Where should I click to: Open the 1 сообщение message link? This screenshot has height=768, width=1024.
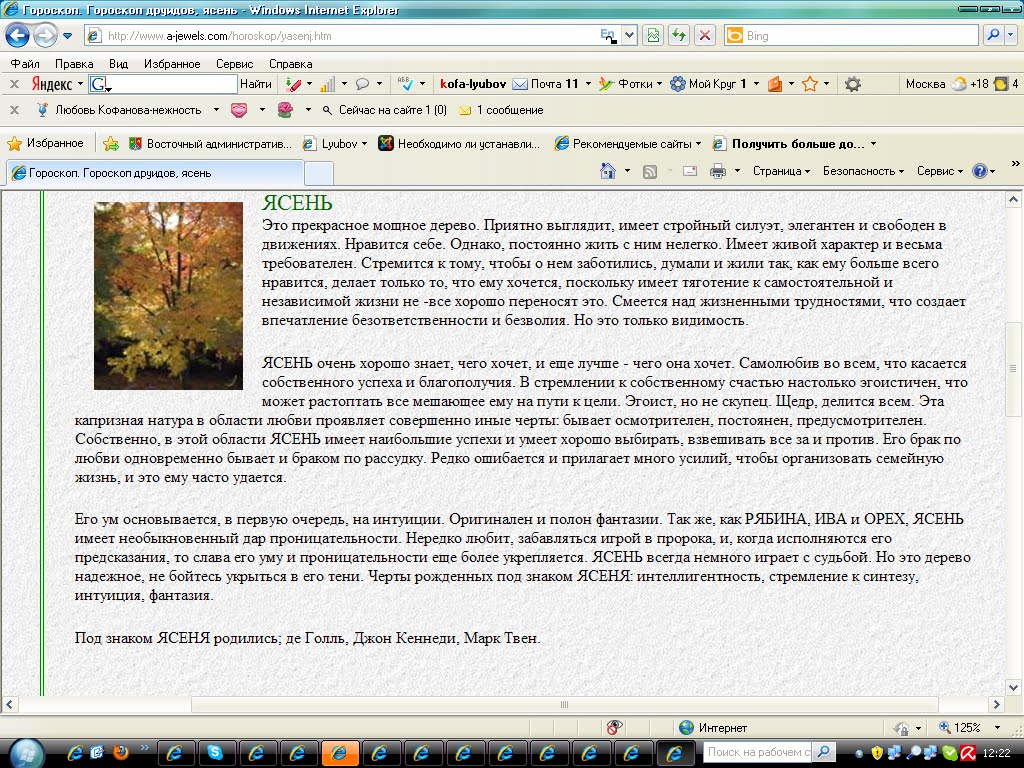(502, 110)
